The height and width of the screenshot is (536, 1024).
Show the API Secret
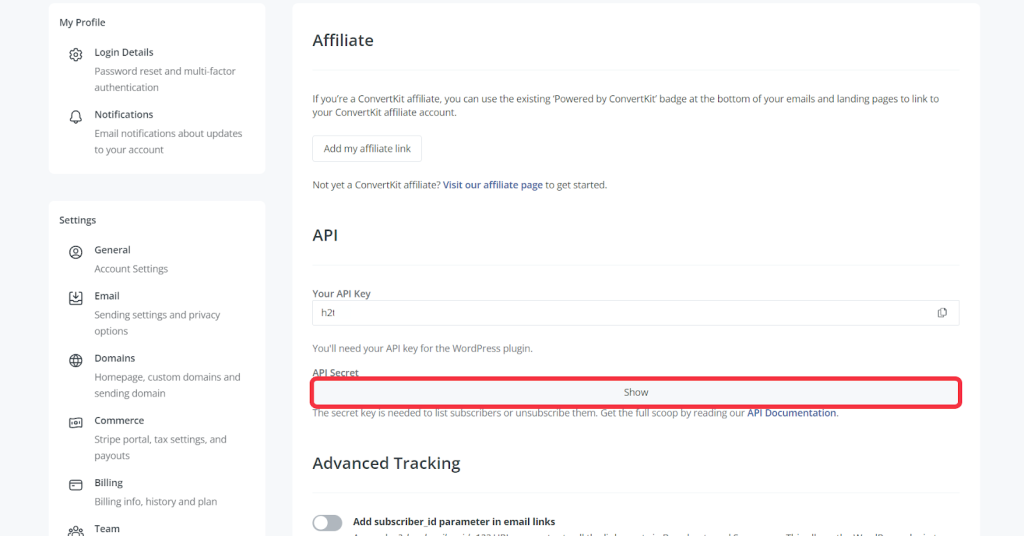636,392
